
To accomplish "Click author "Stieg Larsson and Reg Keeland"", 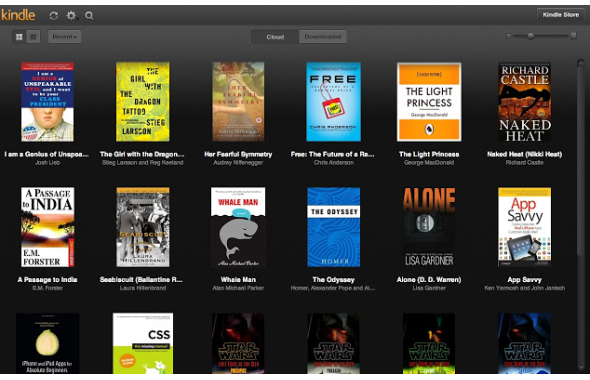I will tap(143, 163).
